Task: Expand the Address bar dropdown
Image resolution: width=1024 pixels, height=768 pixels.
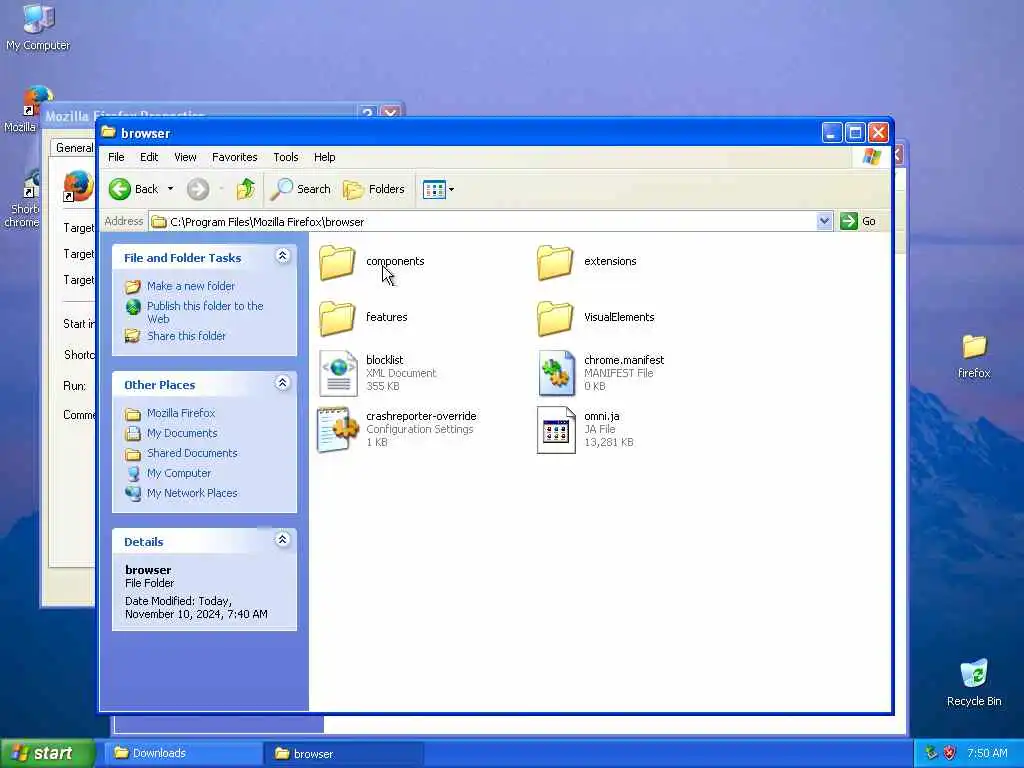Action: 824,221
